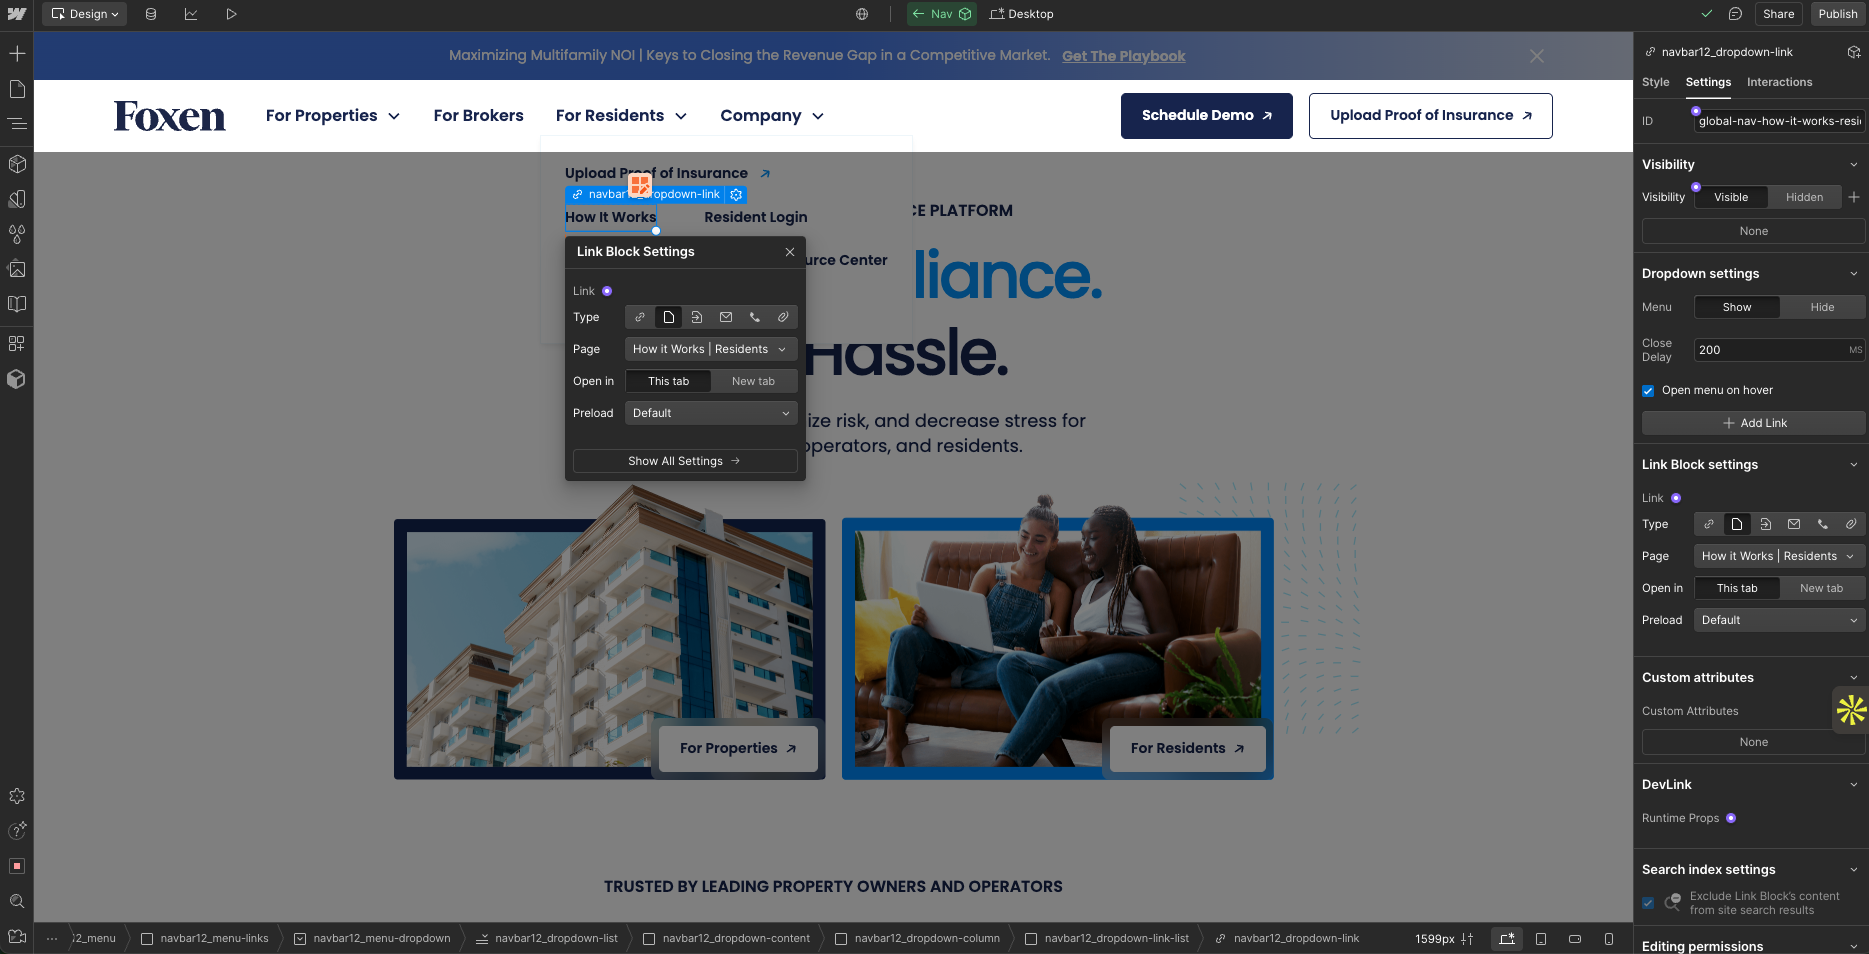Screen dimensions: 1869x954
Task: Open the Insights chart icon in top bar
Action: click(191, 14)
